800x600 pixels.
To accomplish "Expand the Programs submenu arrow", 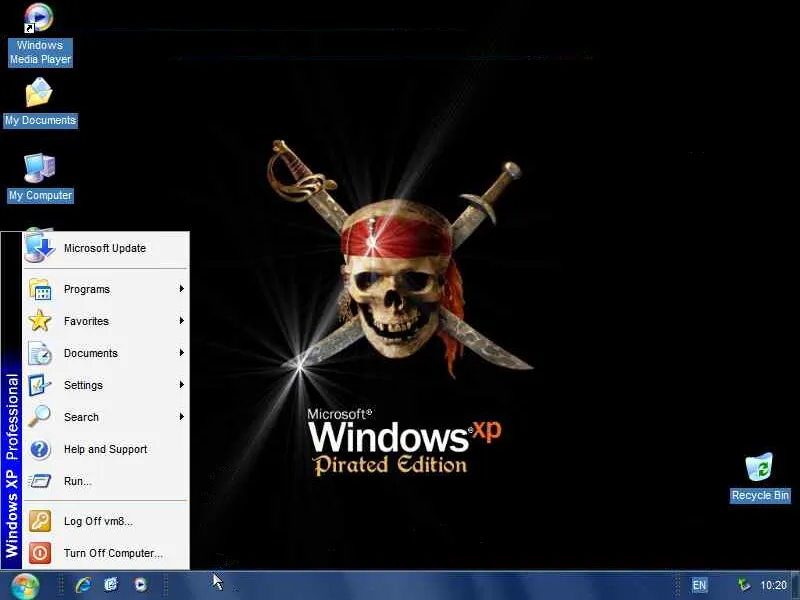I will (181, 289).
